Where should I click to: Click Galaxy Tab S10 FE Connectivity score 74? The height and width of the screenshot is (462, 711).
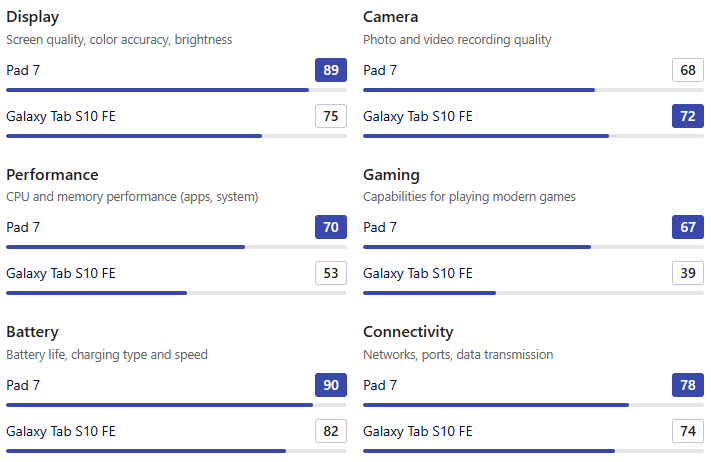pyautogui.click(x=688, y=431)
